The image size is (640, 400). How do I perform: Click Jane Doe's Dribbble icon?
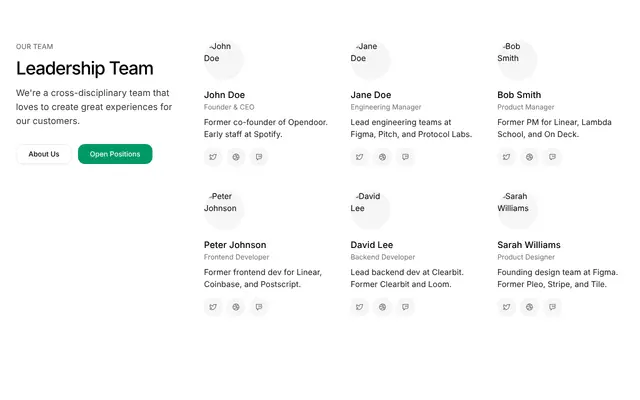pos(382,157)
